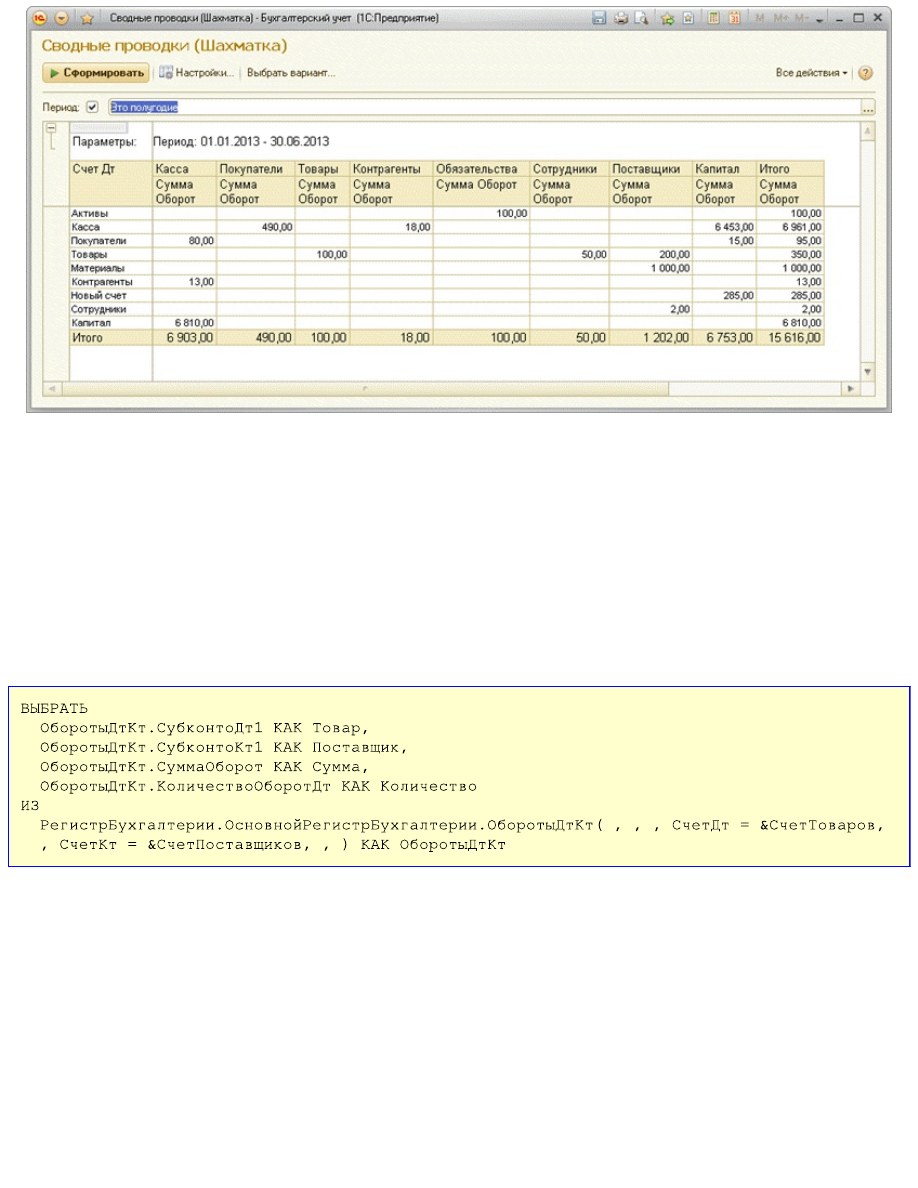Collapse the report group with the minus box
This screenshot has width=918, height=1188.
point(50,128)
